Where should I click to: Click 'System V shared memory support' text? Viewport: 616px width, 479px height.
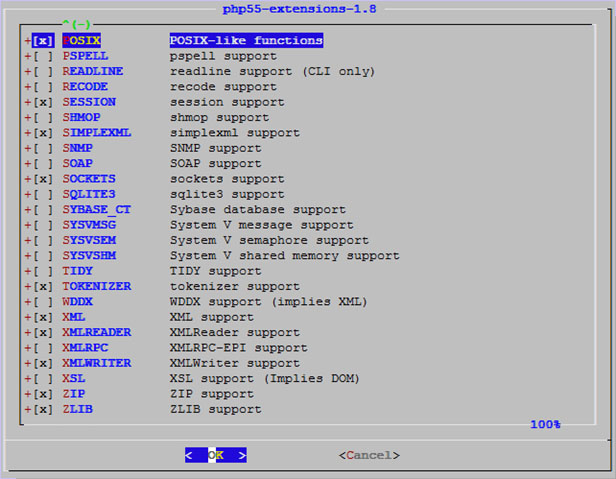tap(284, 255)
